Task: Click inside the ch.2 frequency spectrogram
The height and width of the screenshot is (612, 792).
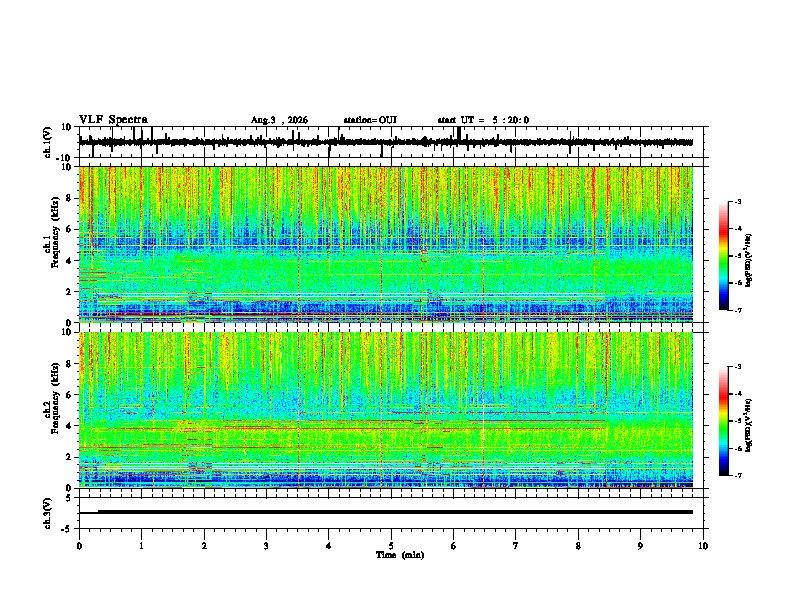Action: coord(386,410)
